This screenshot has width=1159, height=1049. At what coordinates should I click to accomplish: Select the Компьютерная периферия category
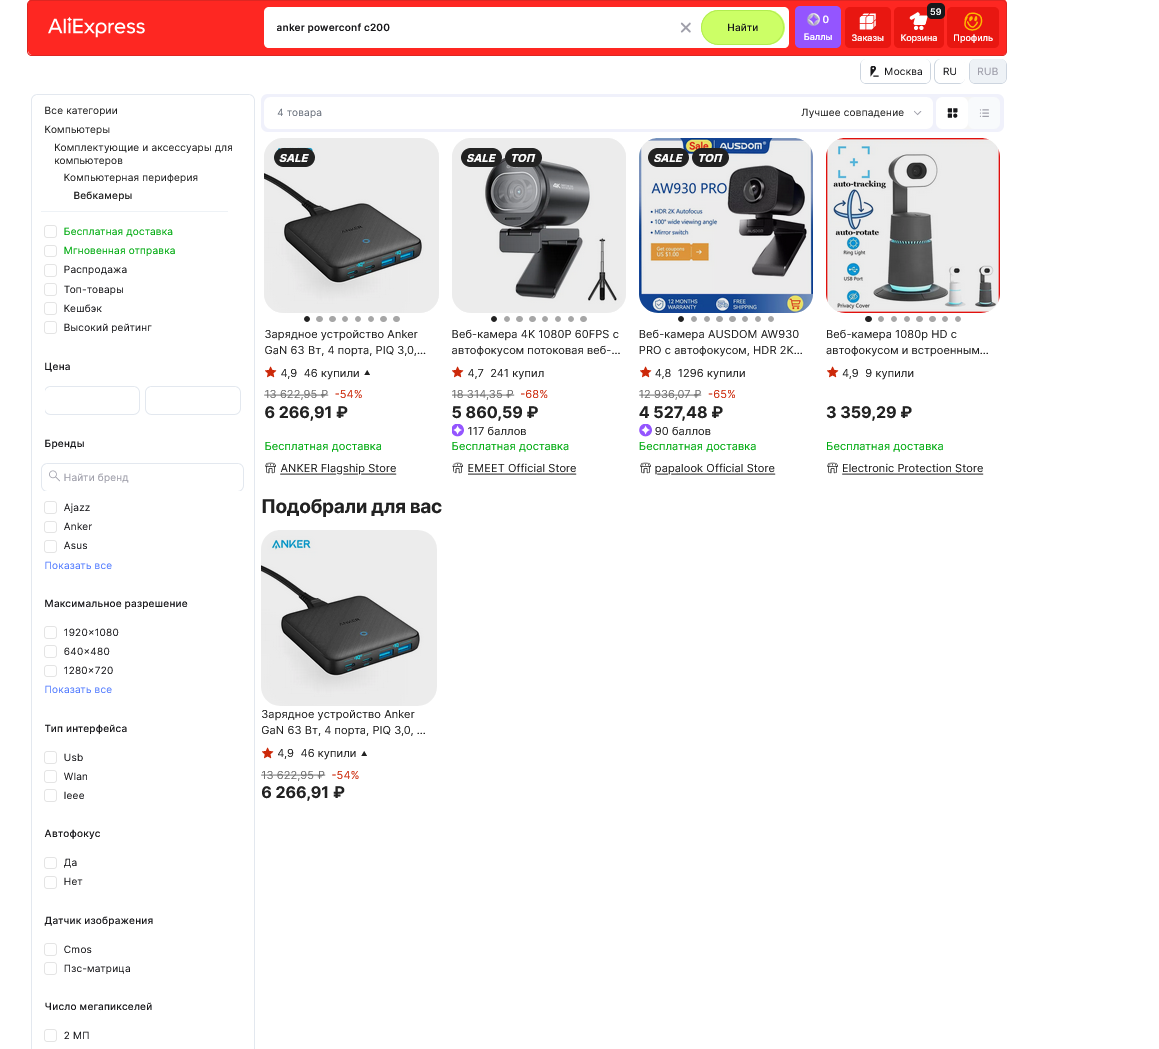click(x=131, y=177)
